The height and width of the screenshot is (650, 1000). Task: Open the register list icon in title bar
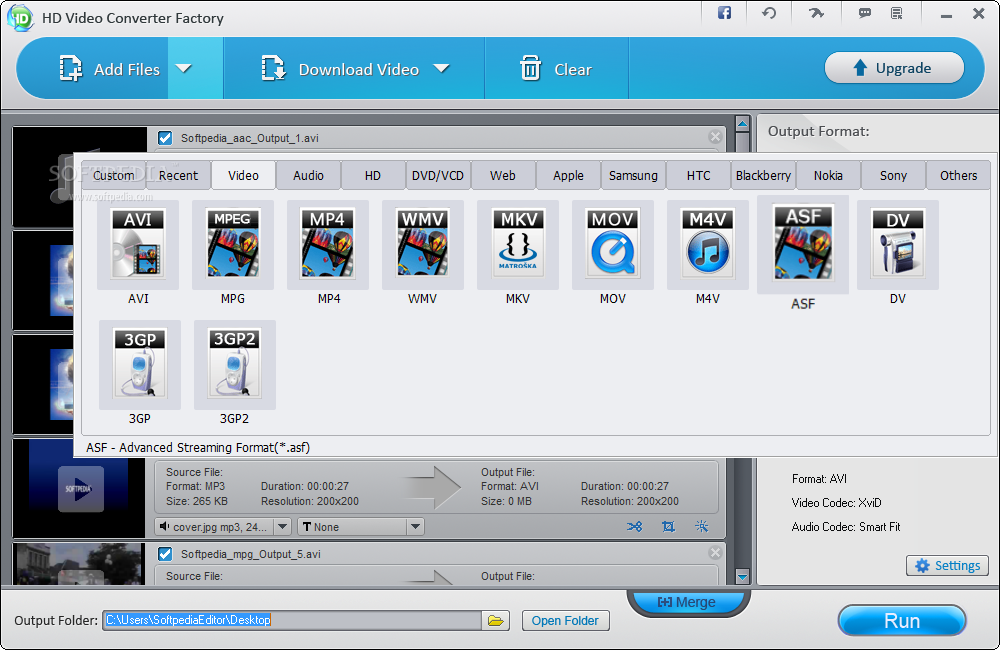coord(897,13)
